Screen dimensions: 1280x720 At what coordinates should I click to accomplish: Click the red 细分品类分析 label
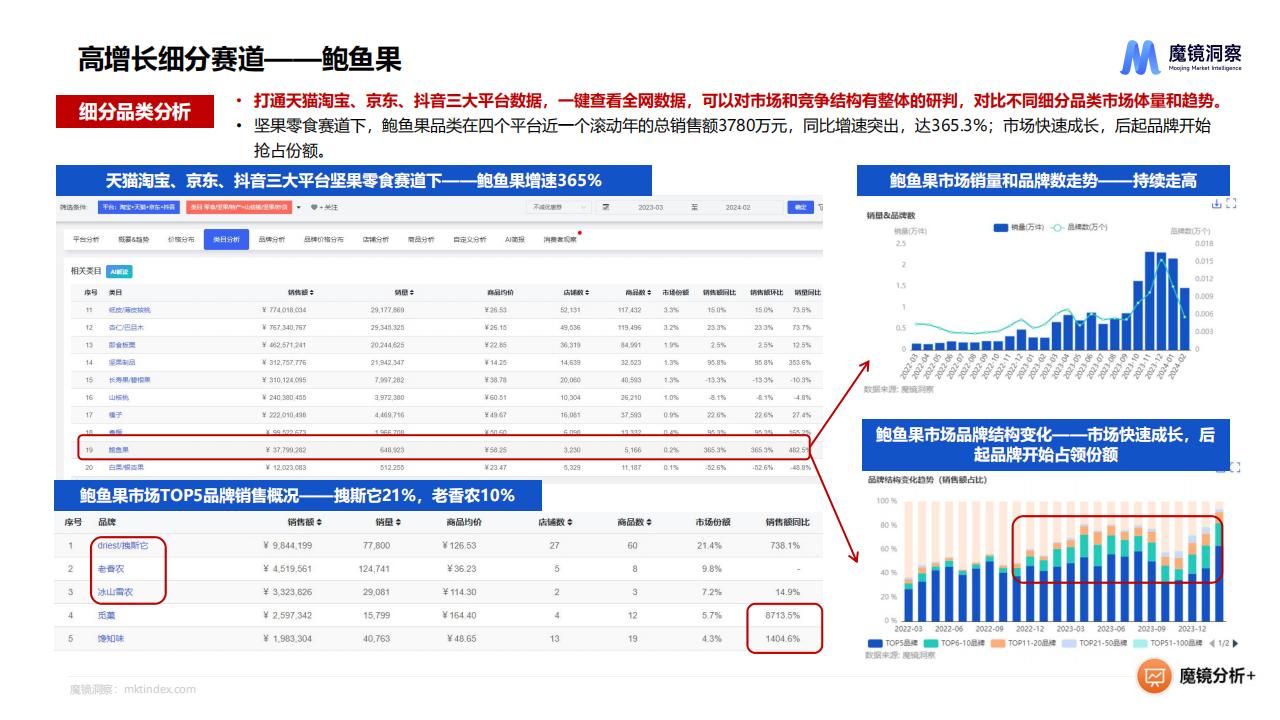pyautogui.click(x=135, y=111)
